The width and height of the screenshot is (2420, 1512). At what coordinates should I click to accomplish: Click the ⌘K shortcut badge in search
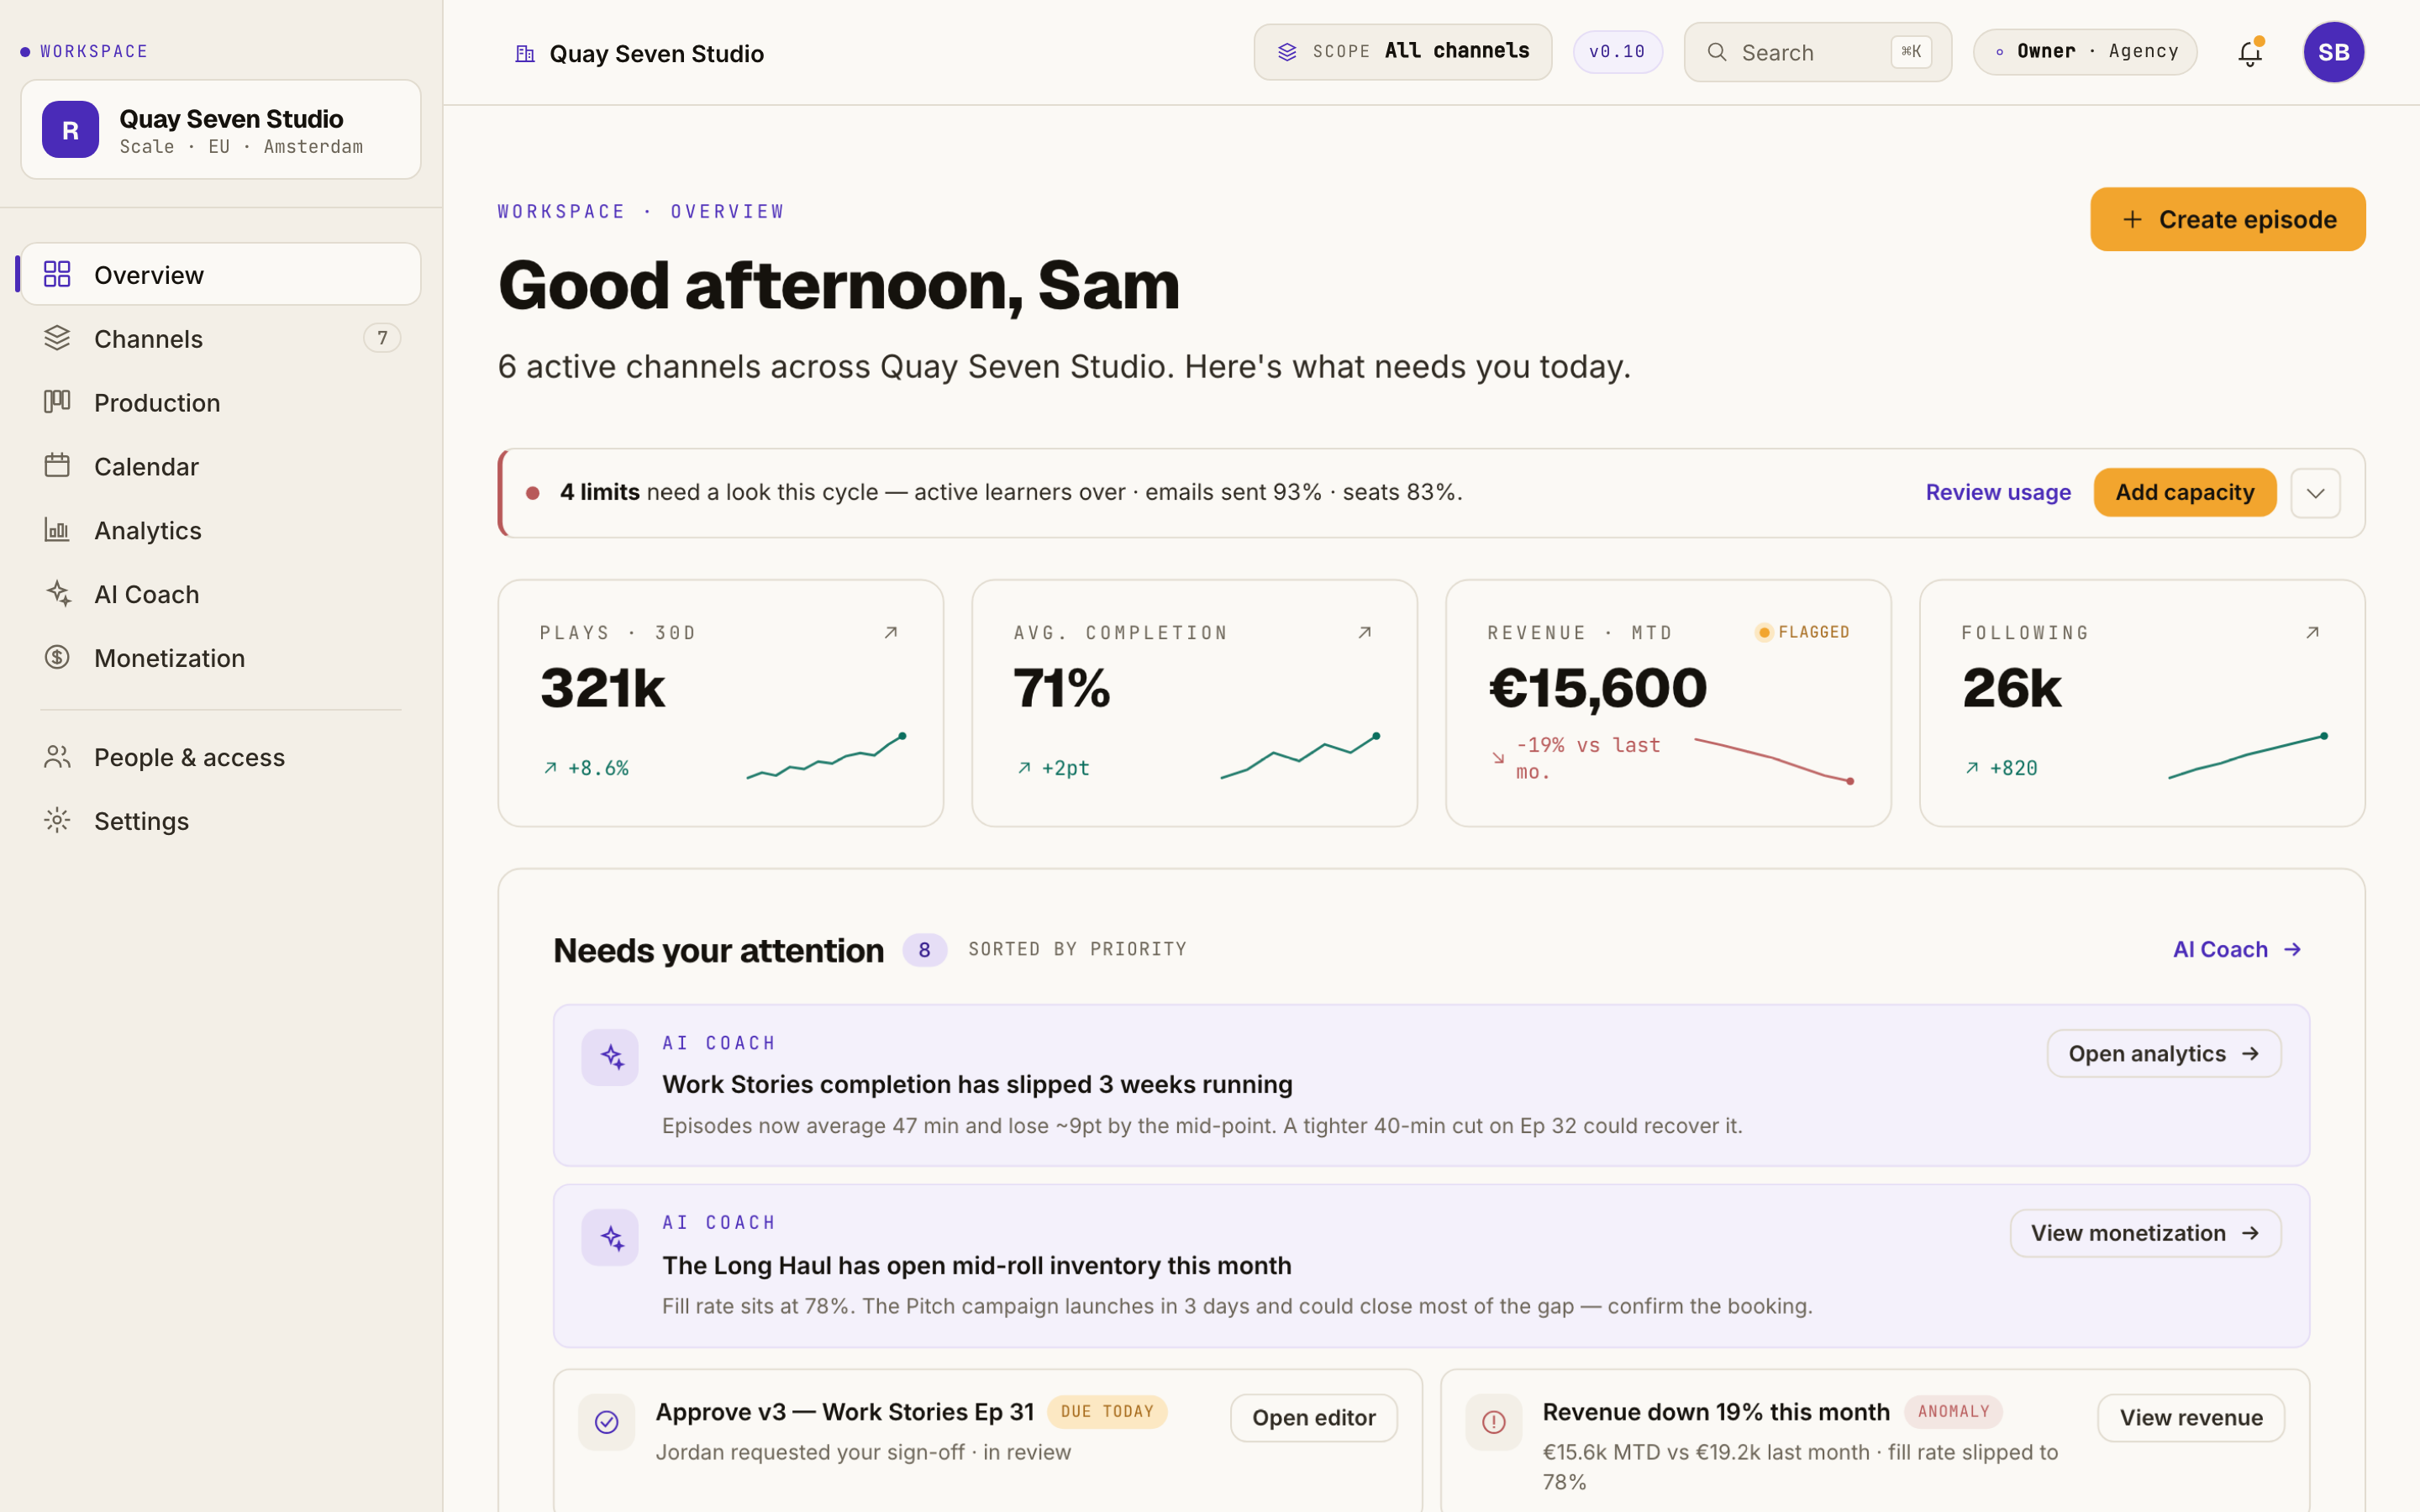(1910, 52)
